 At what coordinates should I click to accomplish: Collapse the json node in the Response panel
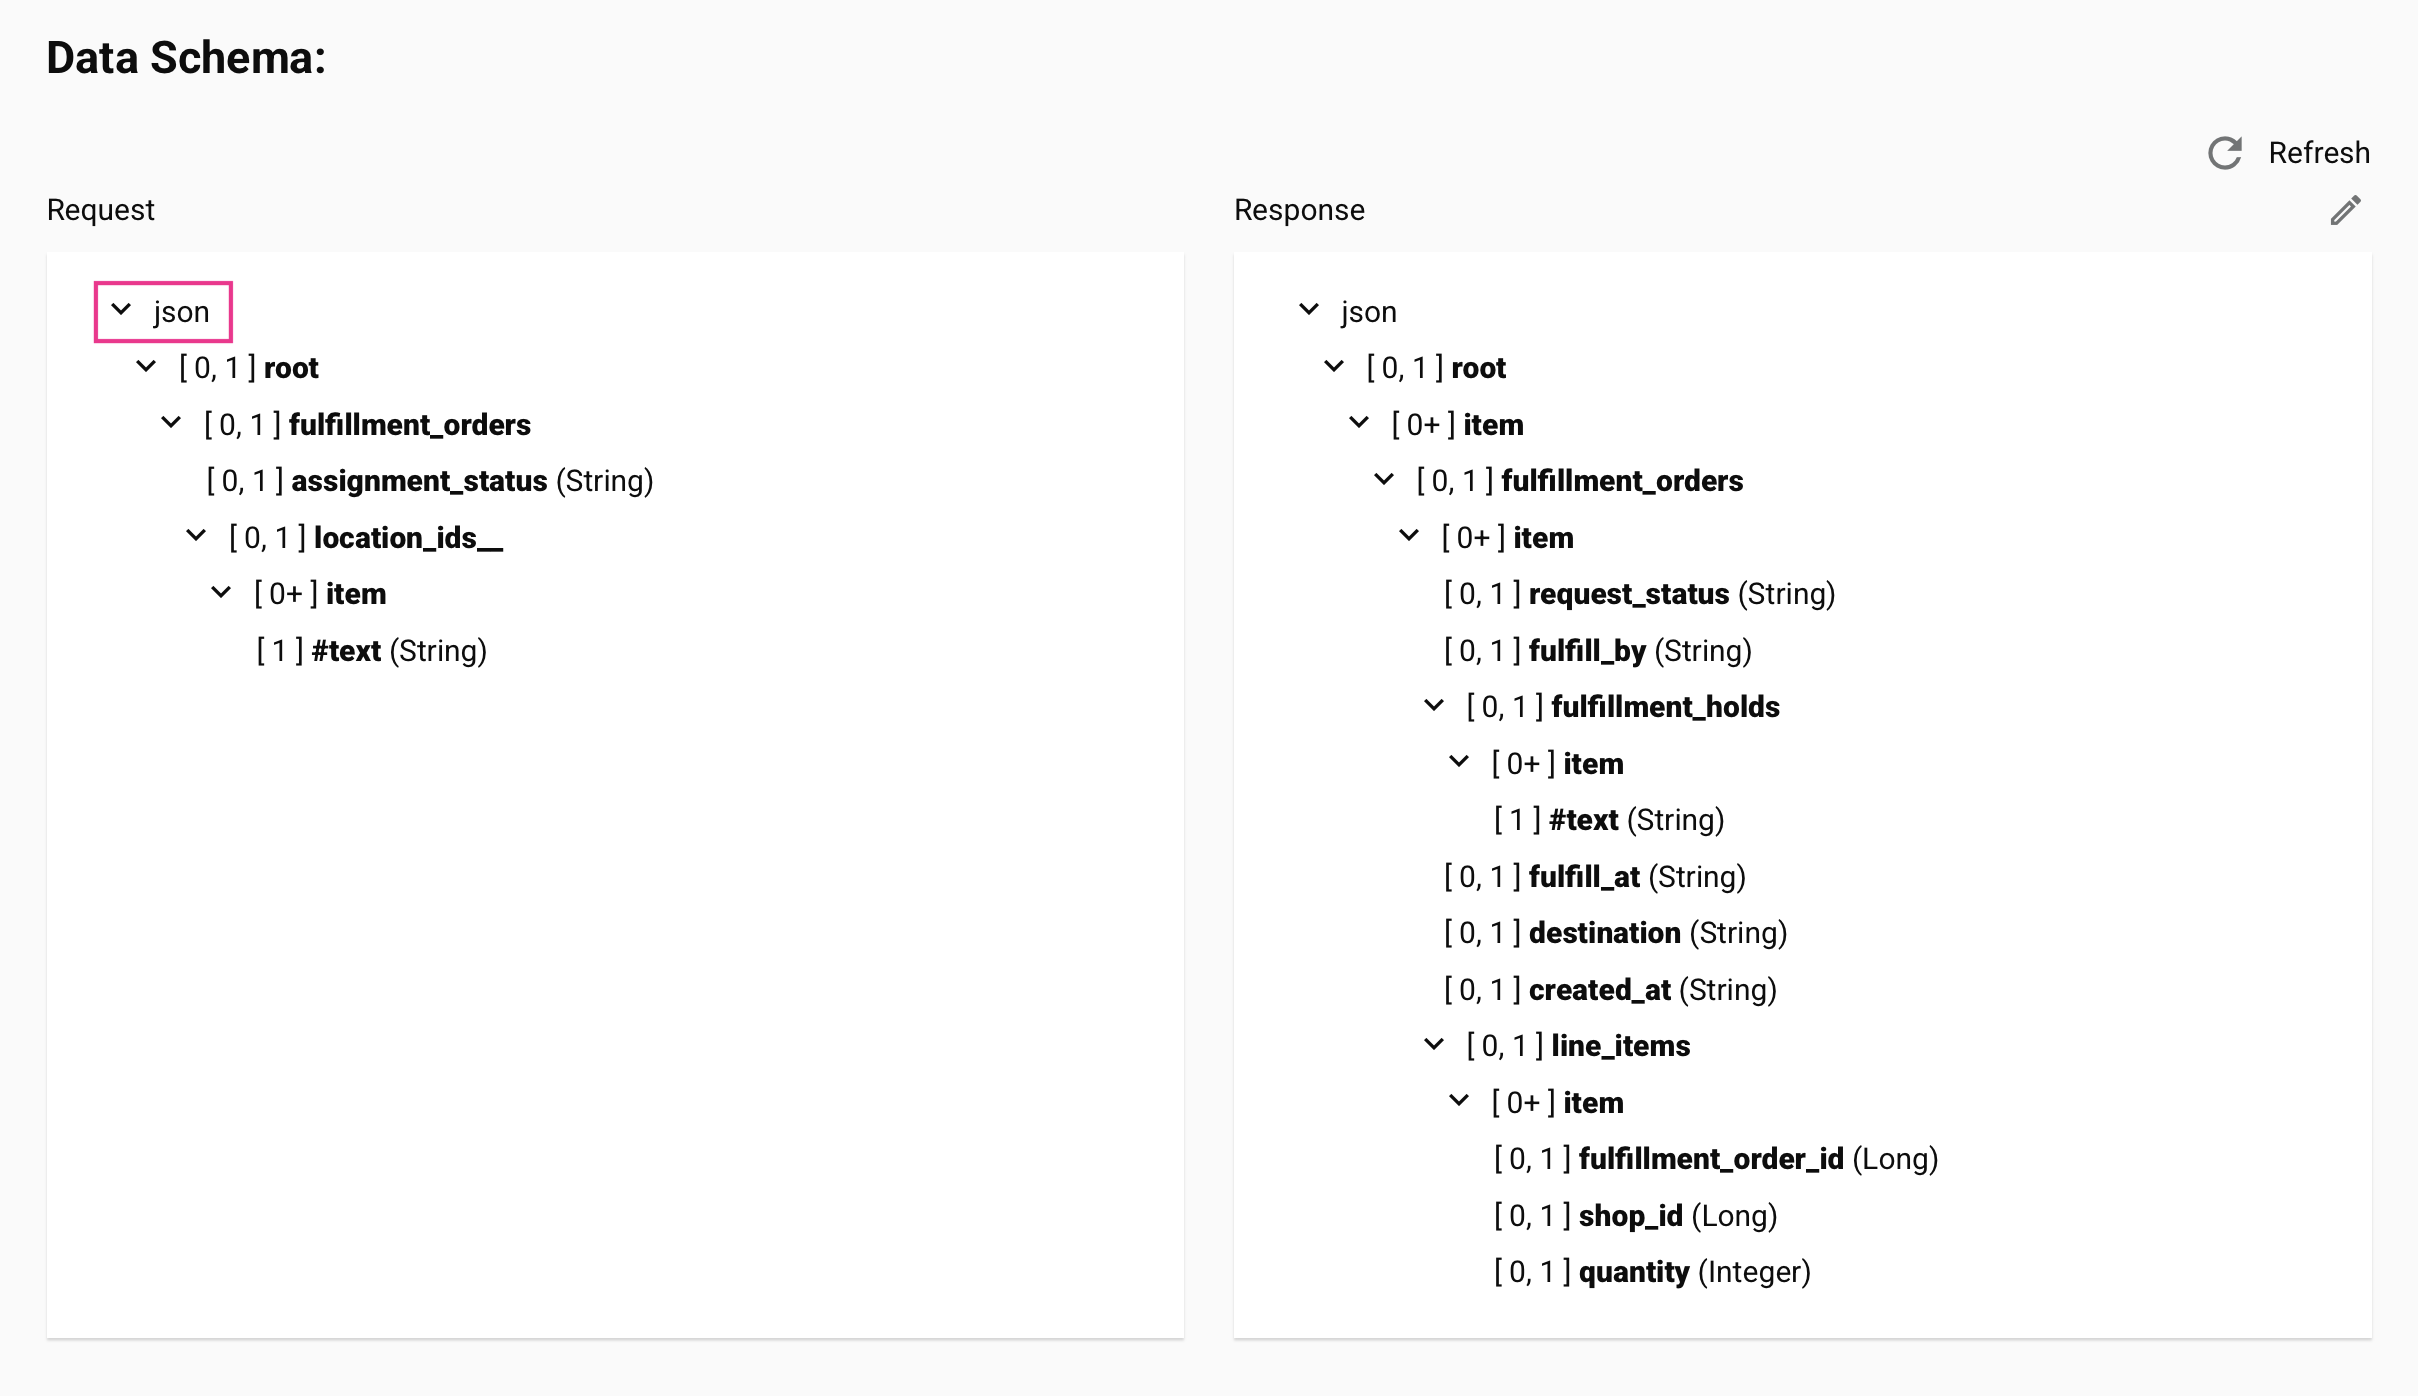point(1310,311)
